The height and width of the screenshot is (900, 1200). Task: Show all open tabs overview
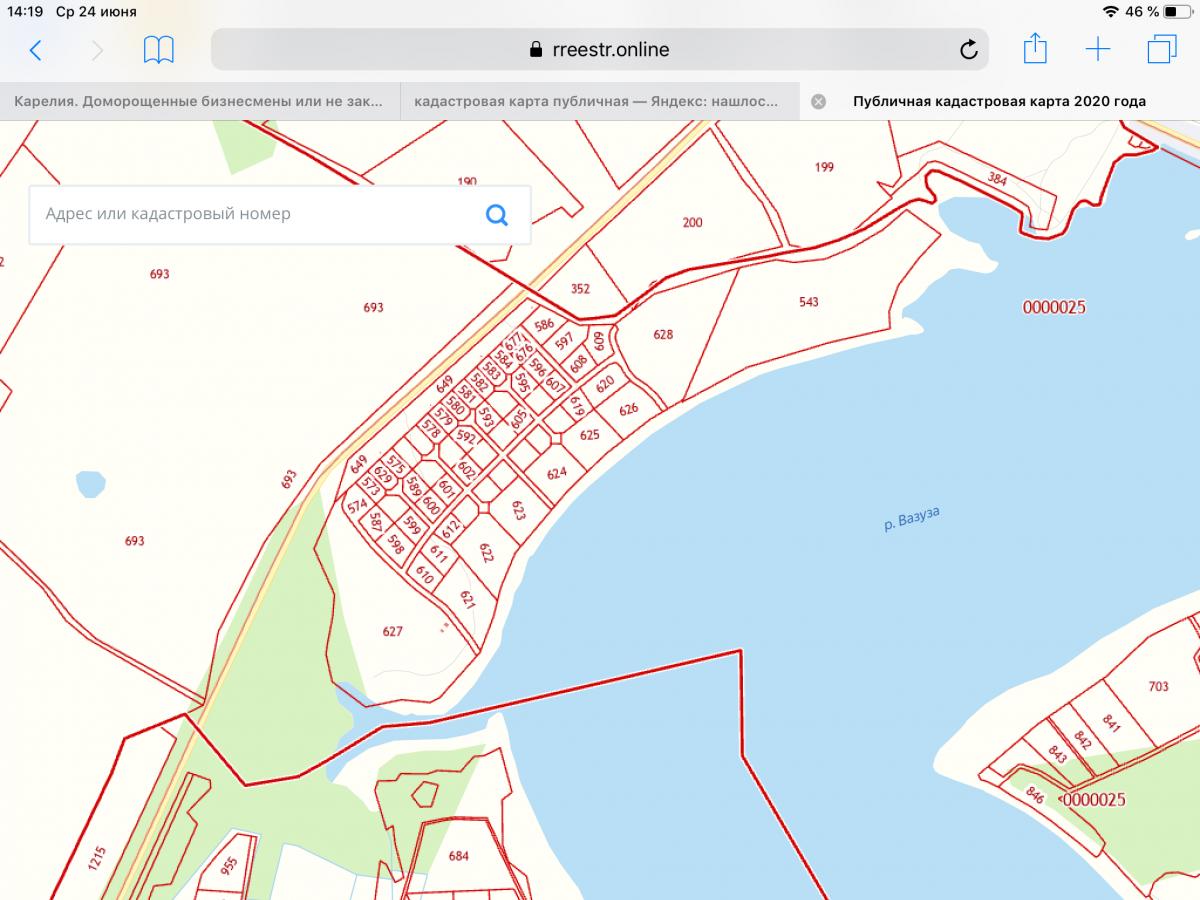1162,49
